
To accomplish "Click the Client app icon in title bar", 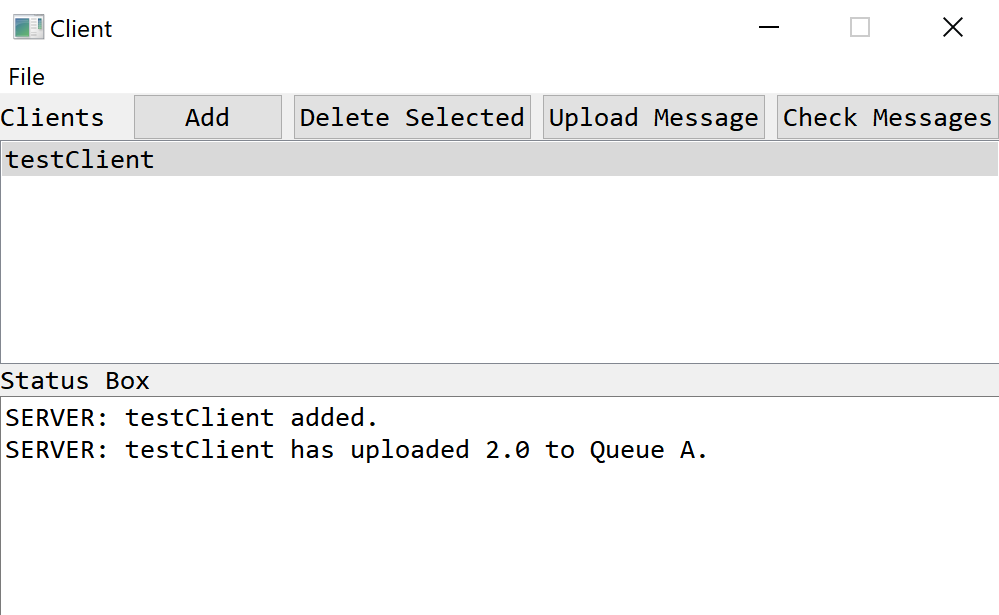I will [28, 28].
